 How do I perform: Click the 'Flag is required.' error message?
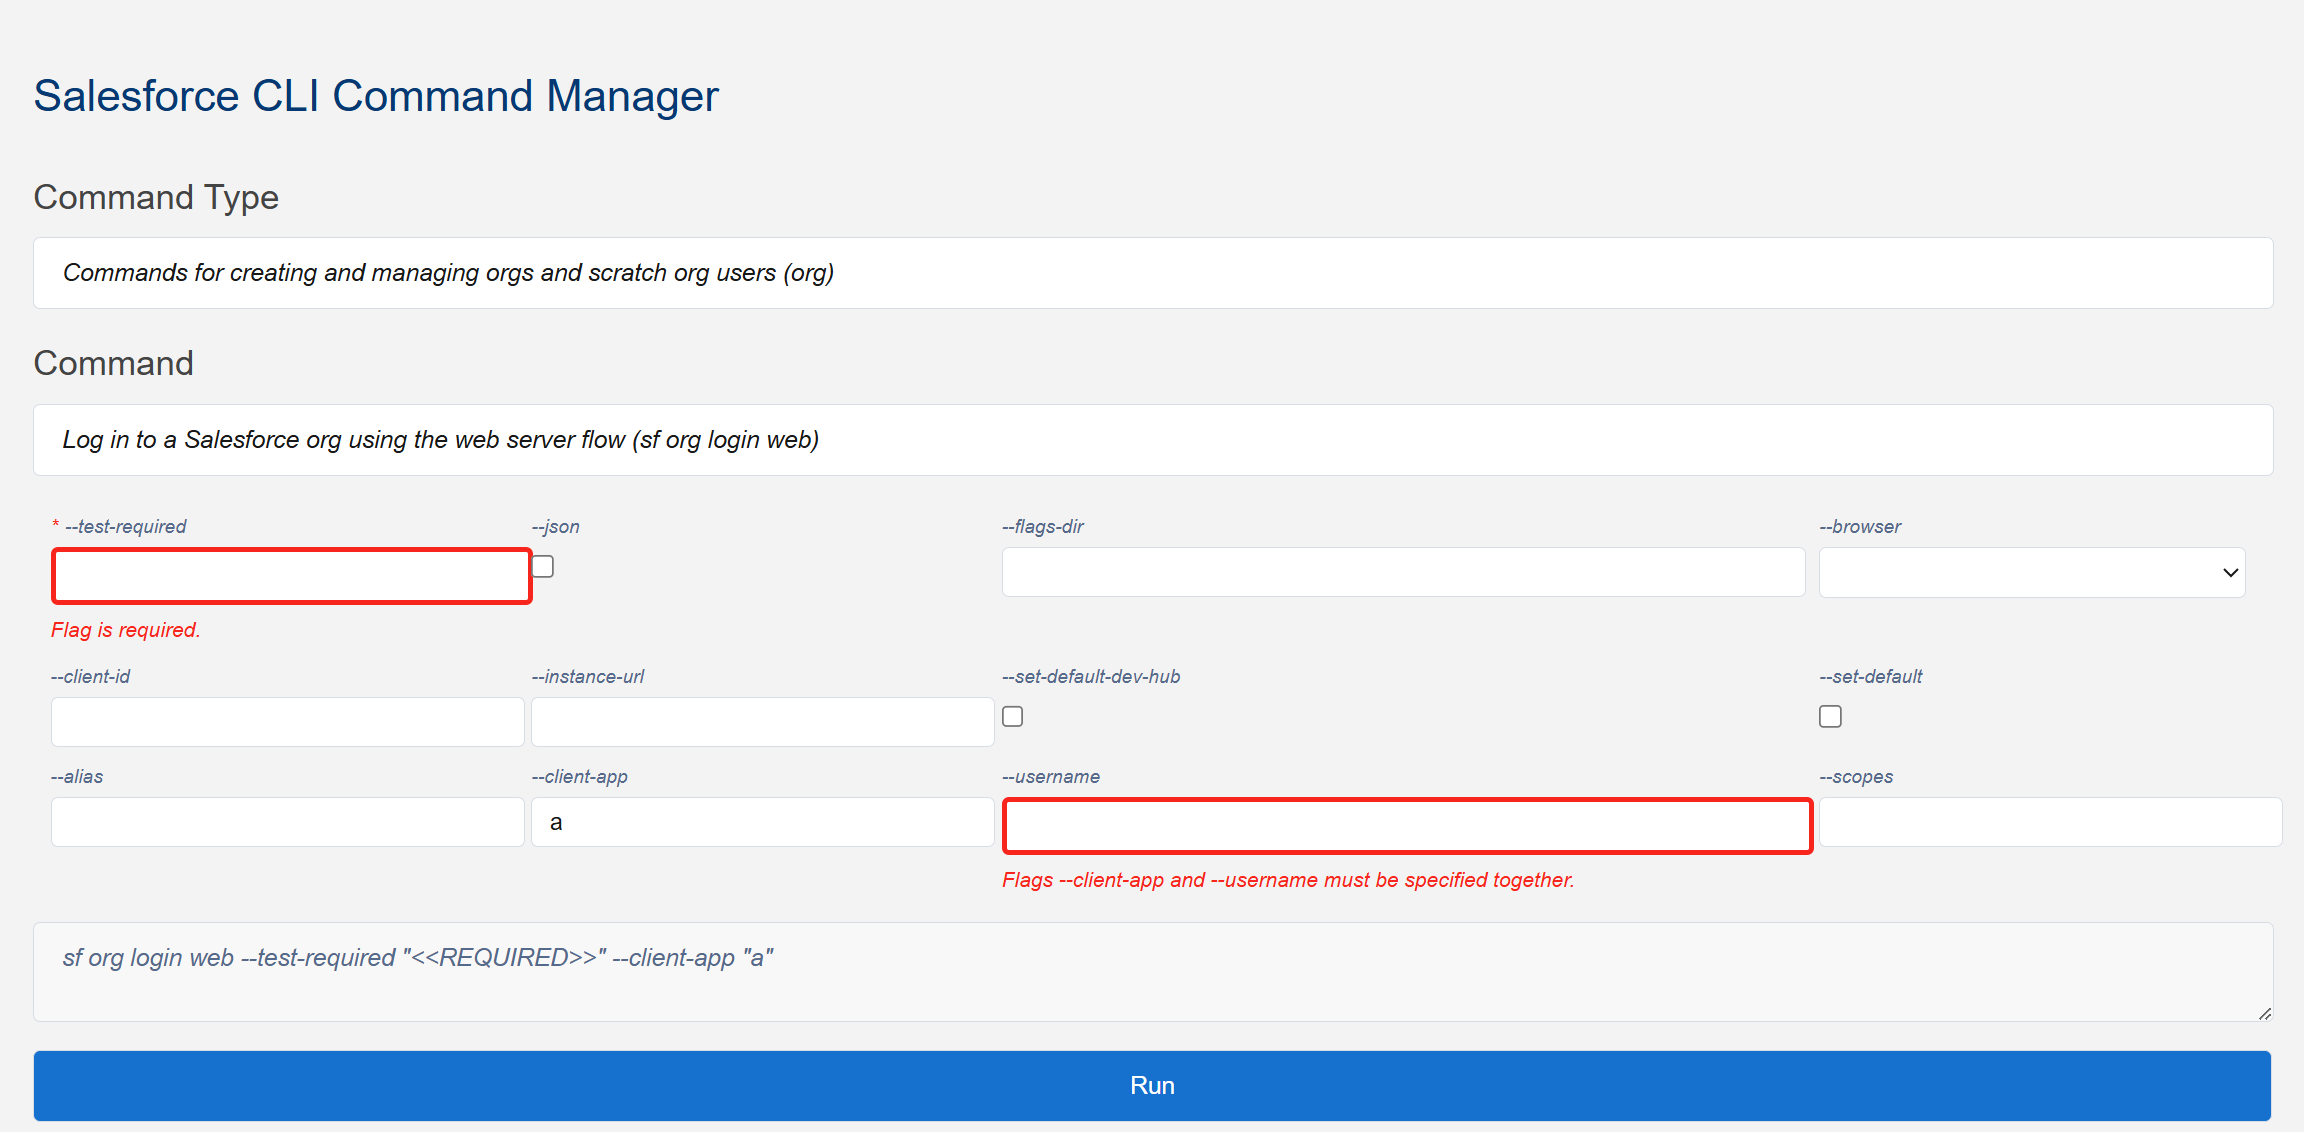(126, 630)
